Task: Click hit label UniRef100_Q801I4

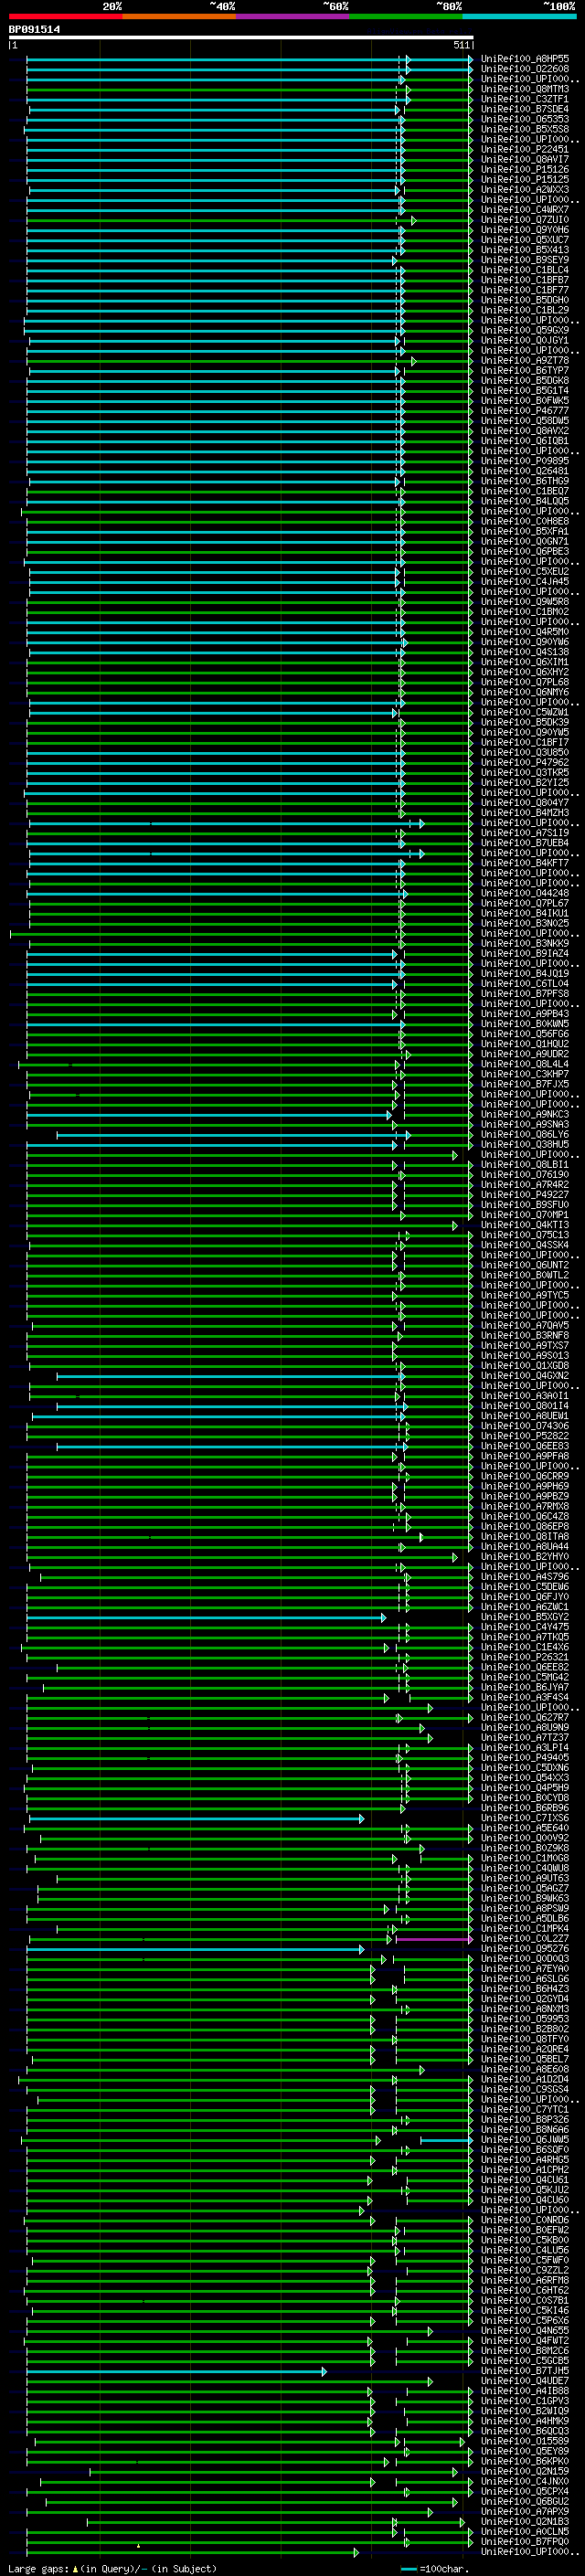Action: click(525, 1406)
